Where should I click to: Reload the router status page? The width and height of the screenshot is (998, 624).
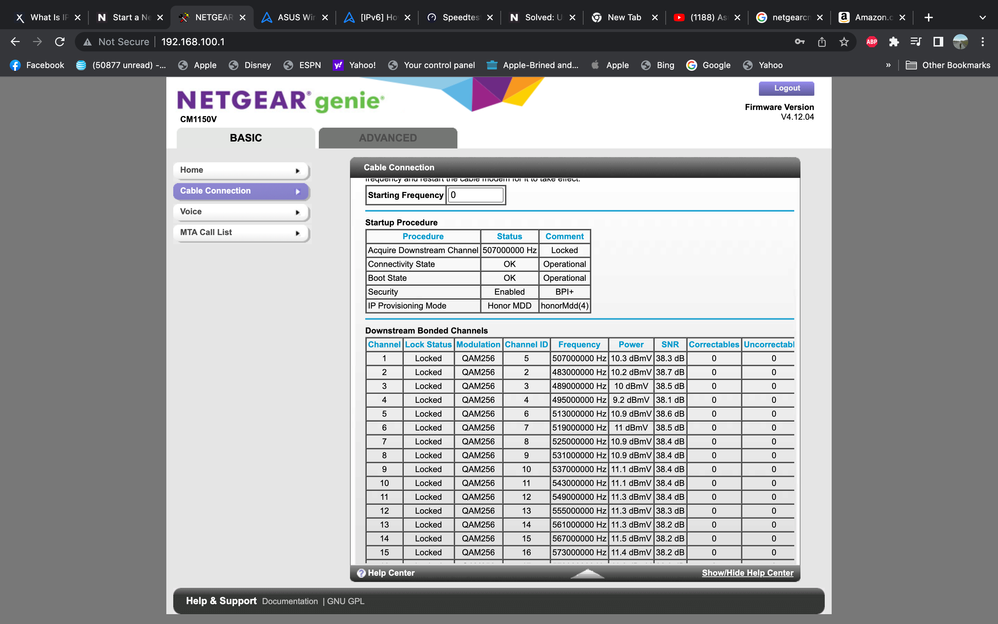pos(59,42)
